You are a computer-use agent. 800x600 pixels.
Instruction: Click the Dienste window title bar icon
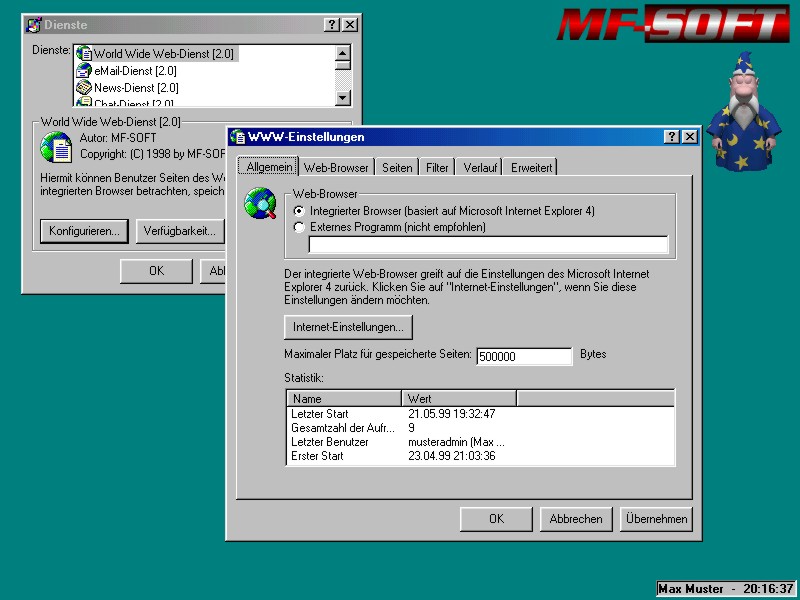pyautogui.click(x=34, y=24)
